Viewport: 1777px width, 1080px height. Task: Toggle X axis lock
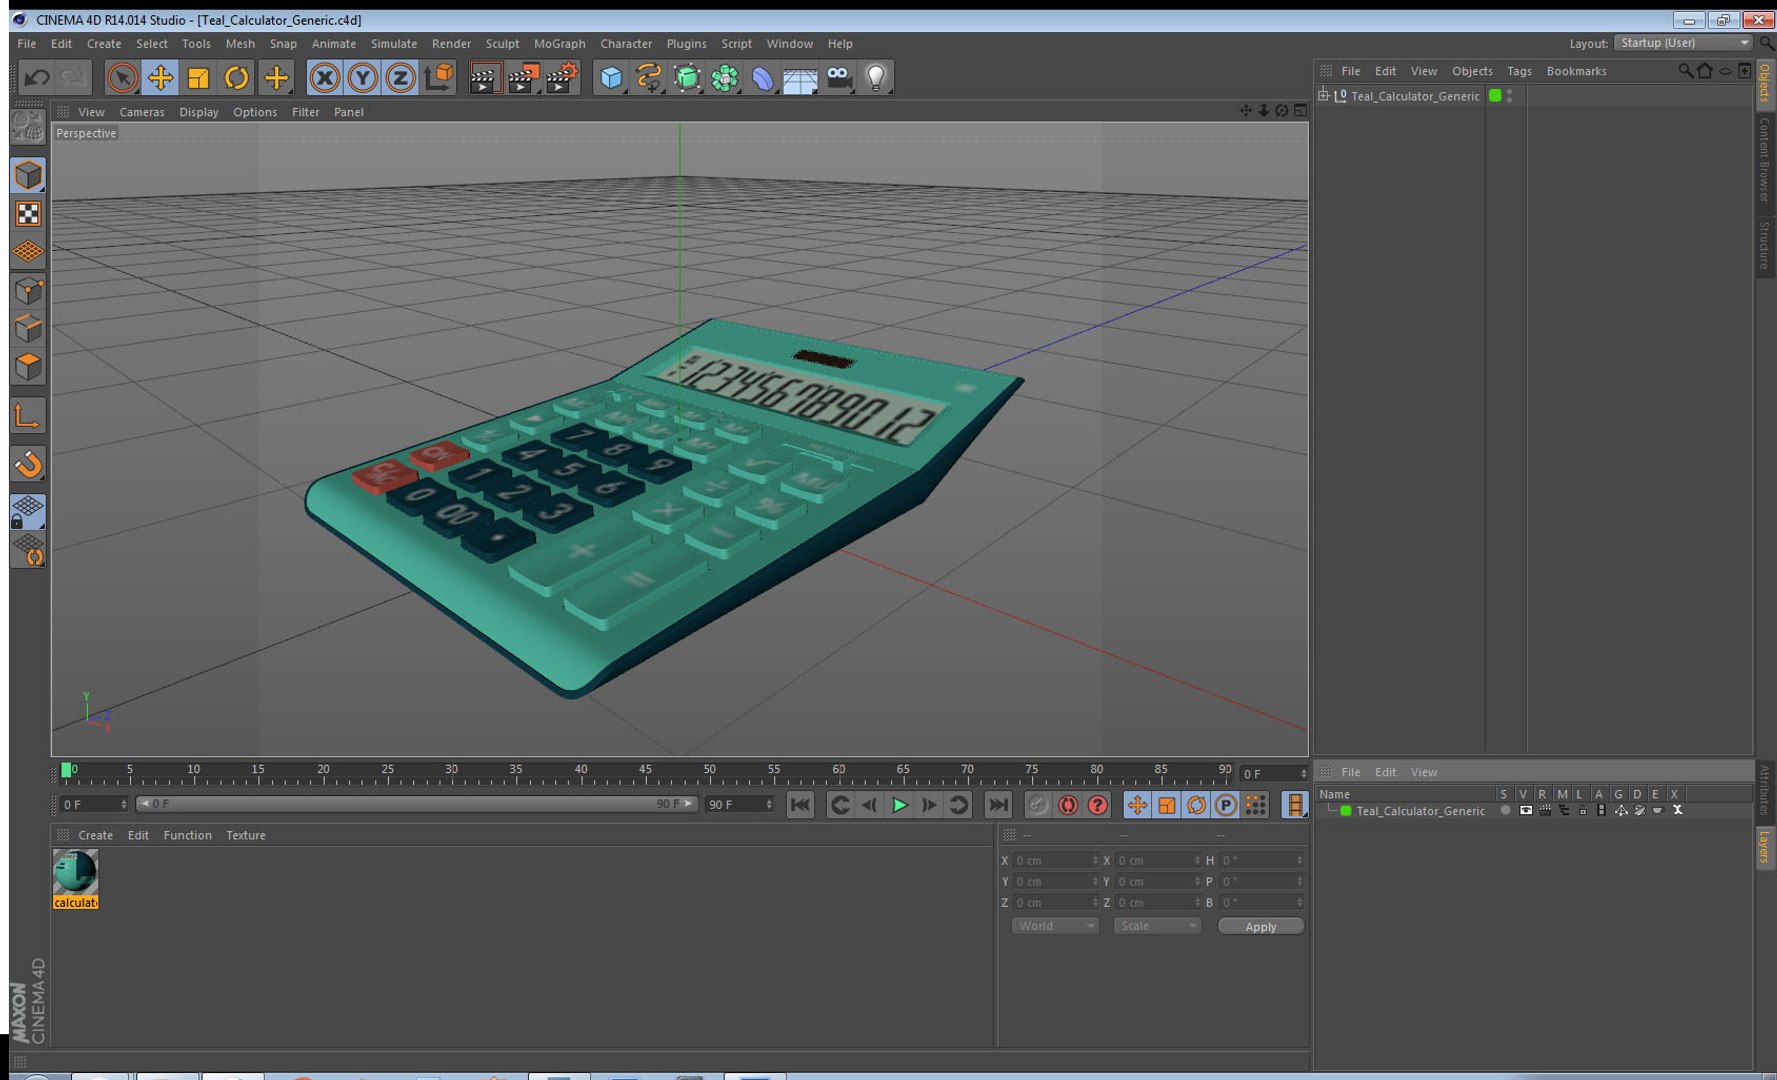click(324, 78)
